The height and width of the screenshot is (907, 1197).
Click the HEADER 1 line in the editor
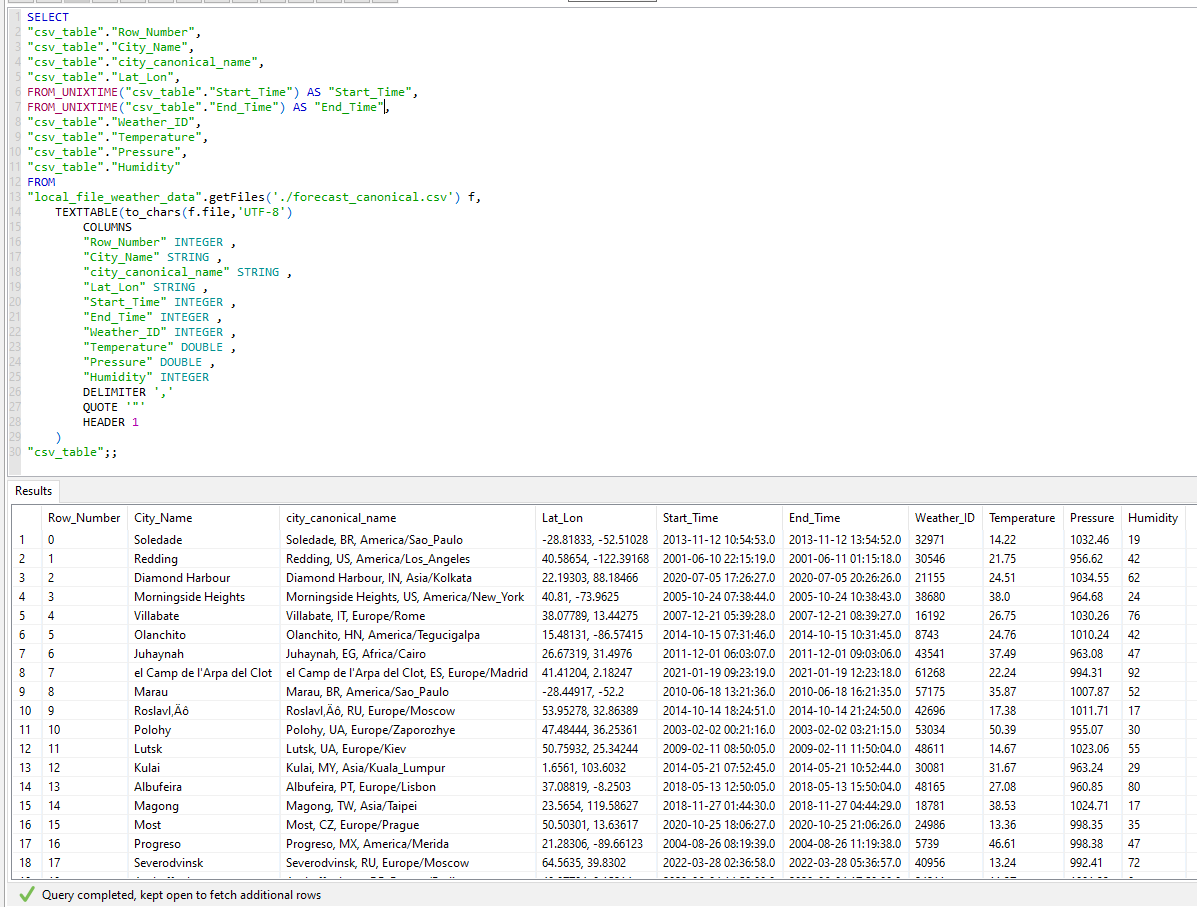tap(110, 422)
